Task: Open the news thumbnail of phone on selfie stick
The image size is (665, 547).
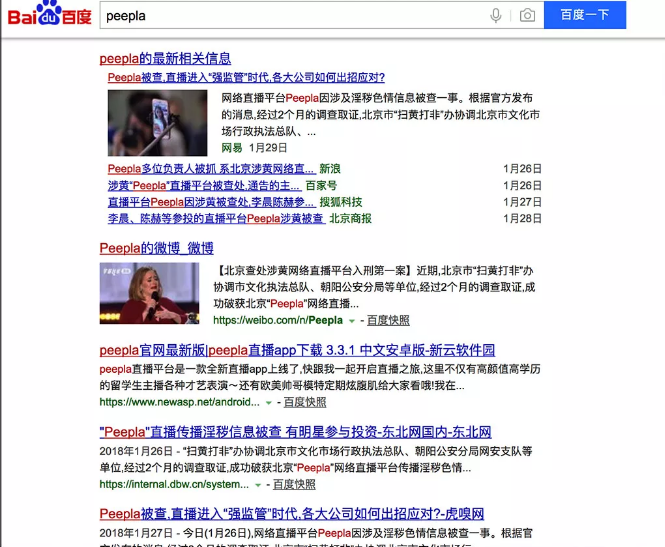Action: point(157,123)
